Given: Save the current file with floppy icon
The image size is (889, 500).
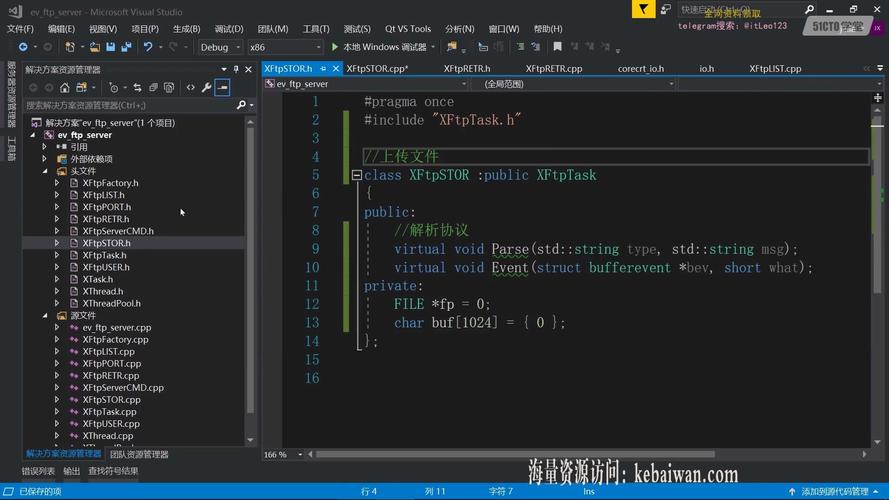Looking at the screenshot, I should click(x=111, y=47).
